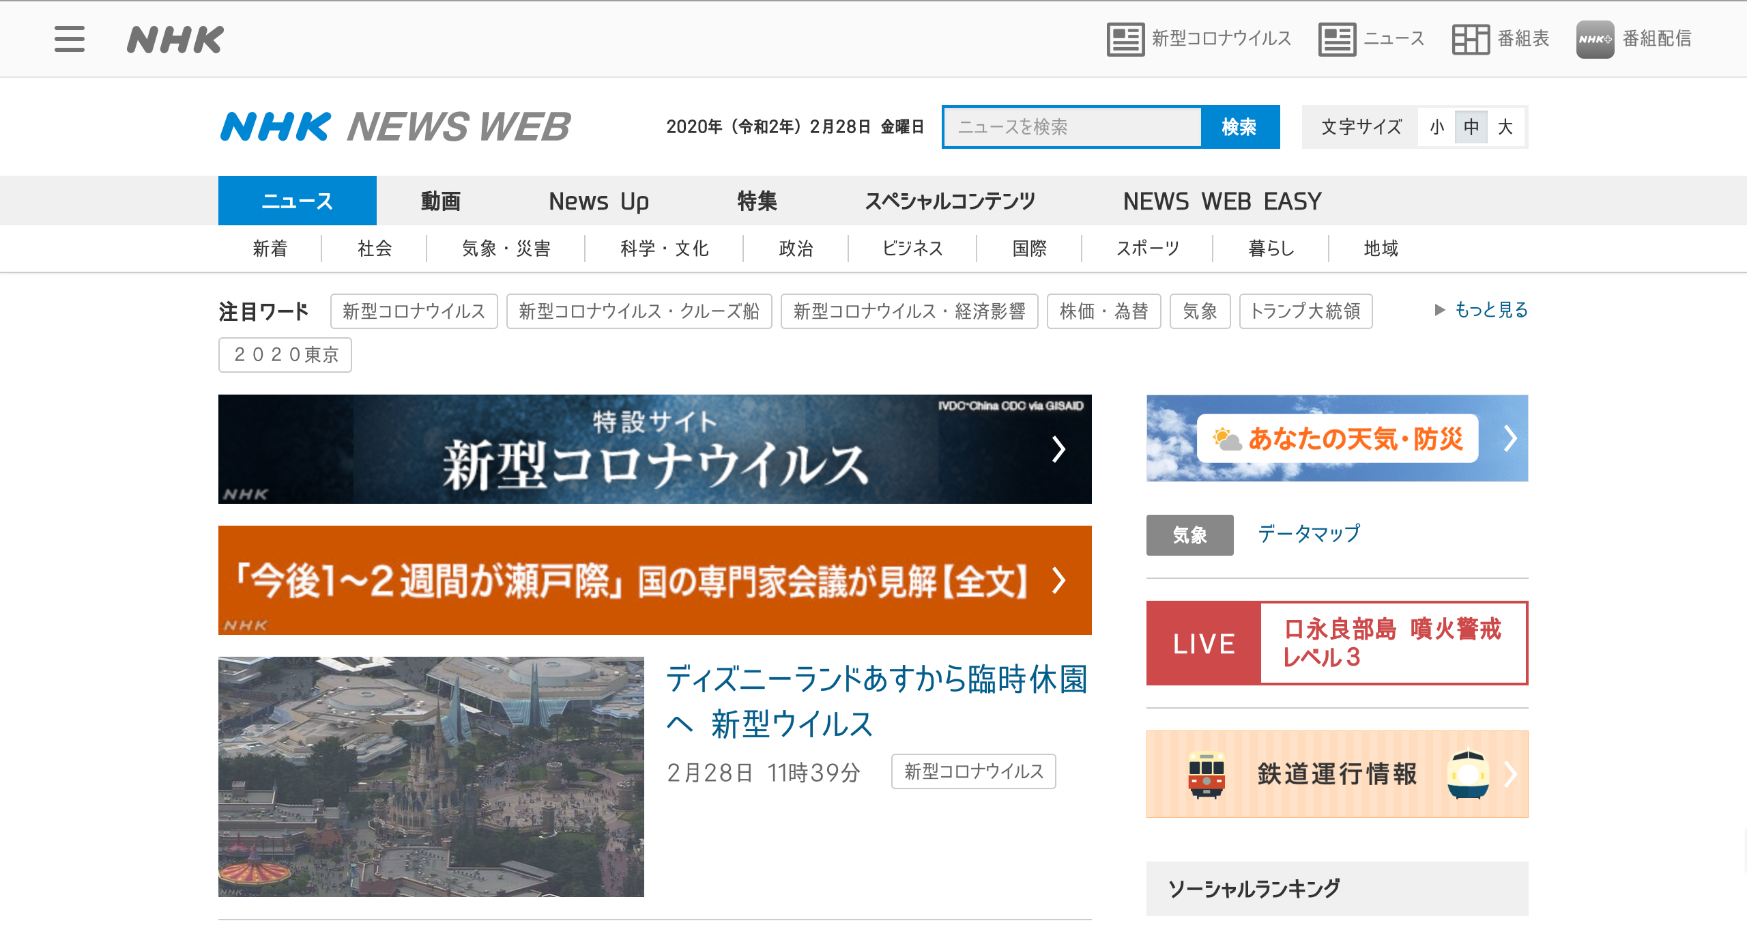This screenshot has width=1747, height=938.
Task: Select the 暮らし category
Action: [1271, 248]
